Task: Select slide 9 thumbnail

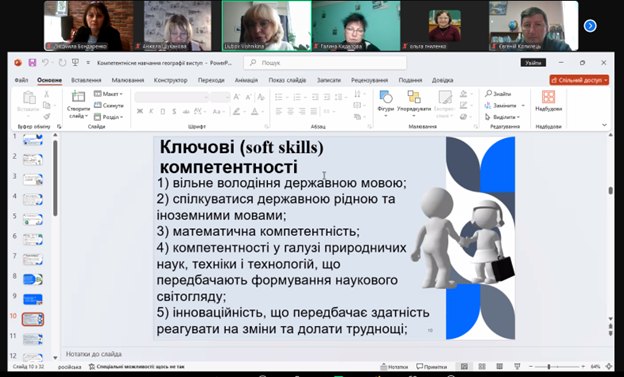Action: tap(33, 299)
